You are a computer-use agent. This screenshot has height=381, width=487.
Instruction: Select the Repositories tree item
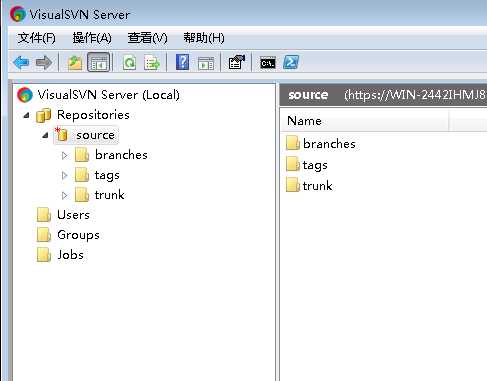click(x=93, y=115)
